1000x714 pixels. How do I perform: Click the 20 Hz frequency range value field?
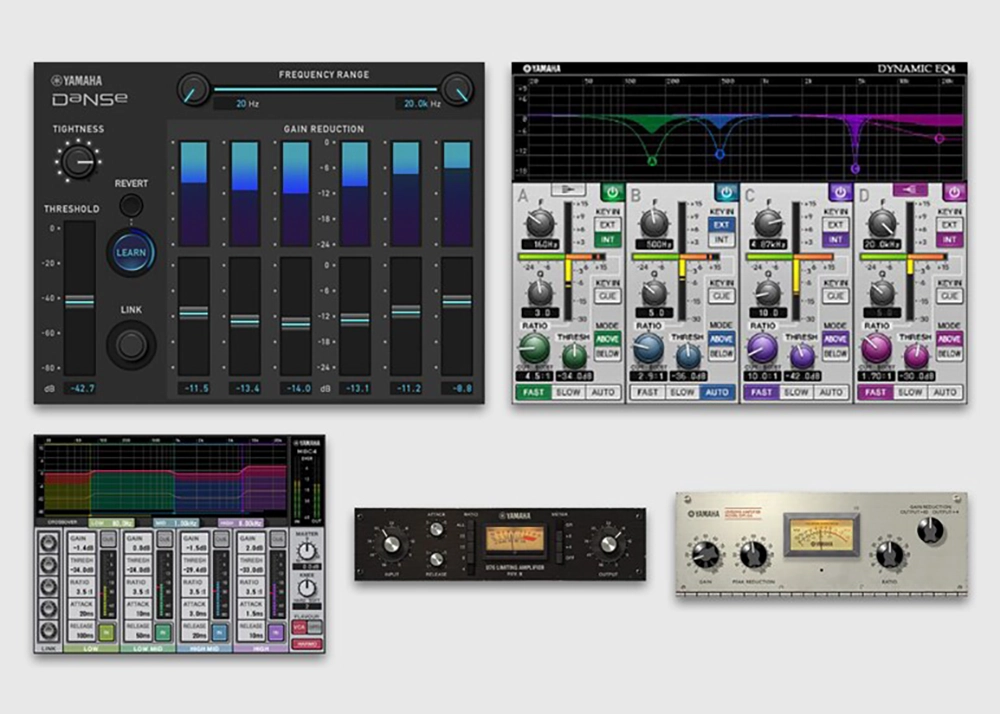(230, 103)
